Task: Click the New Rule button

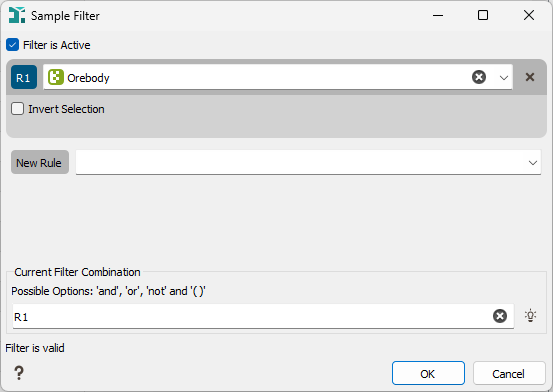Action: [40, 162]
